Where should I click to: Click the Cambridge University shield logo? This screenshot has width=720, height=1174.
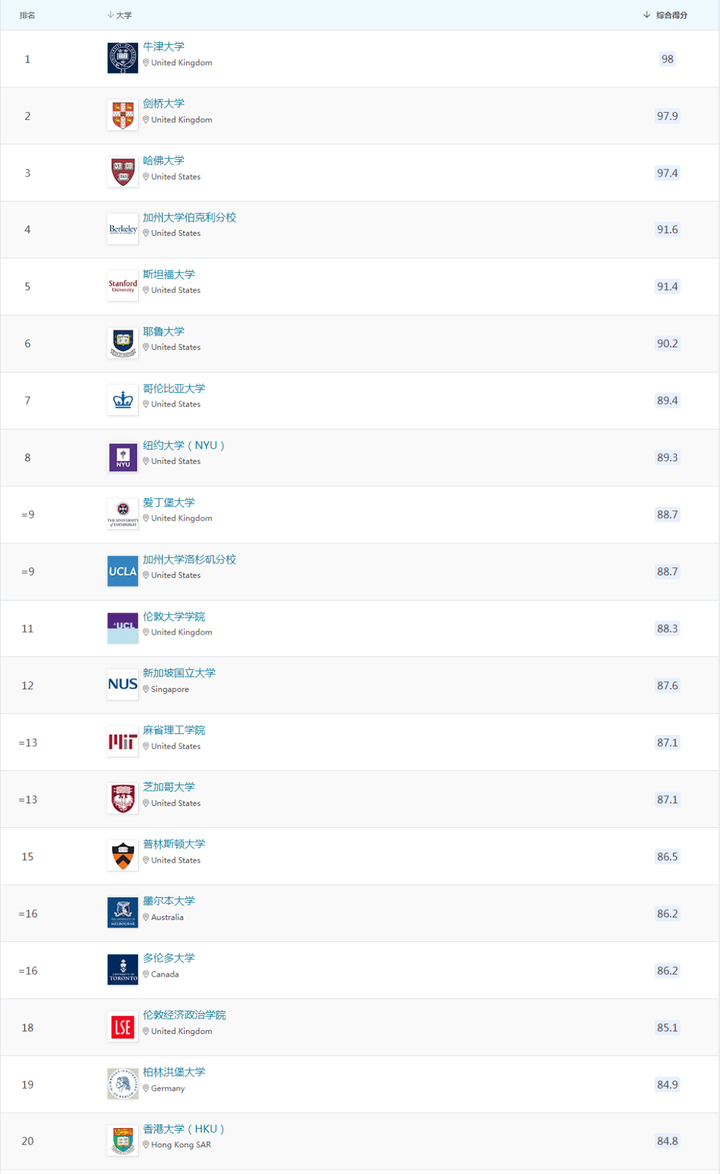pyautogui.click(x=123, y=115)
